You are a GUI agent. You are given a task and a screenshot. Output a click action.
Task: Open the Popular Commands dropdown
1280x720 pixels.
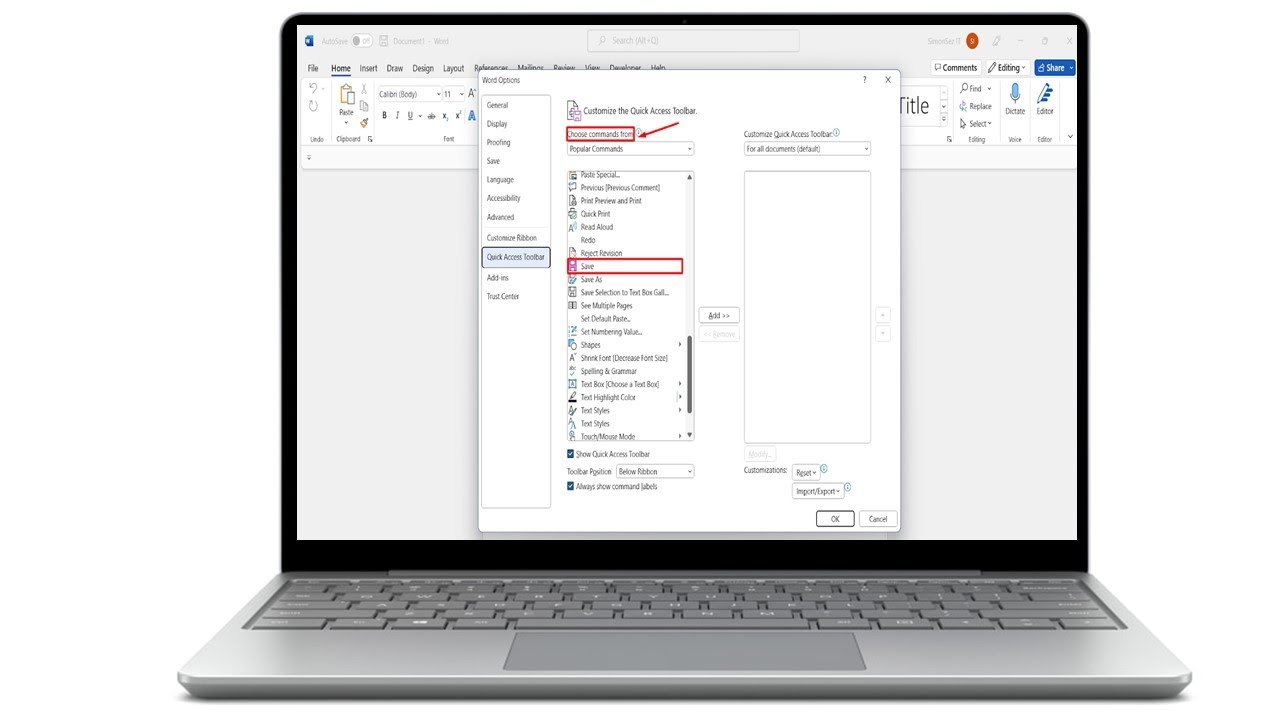point(630,149)
